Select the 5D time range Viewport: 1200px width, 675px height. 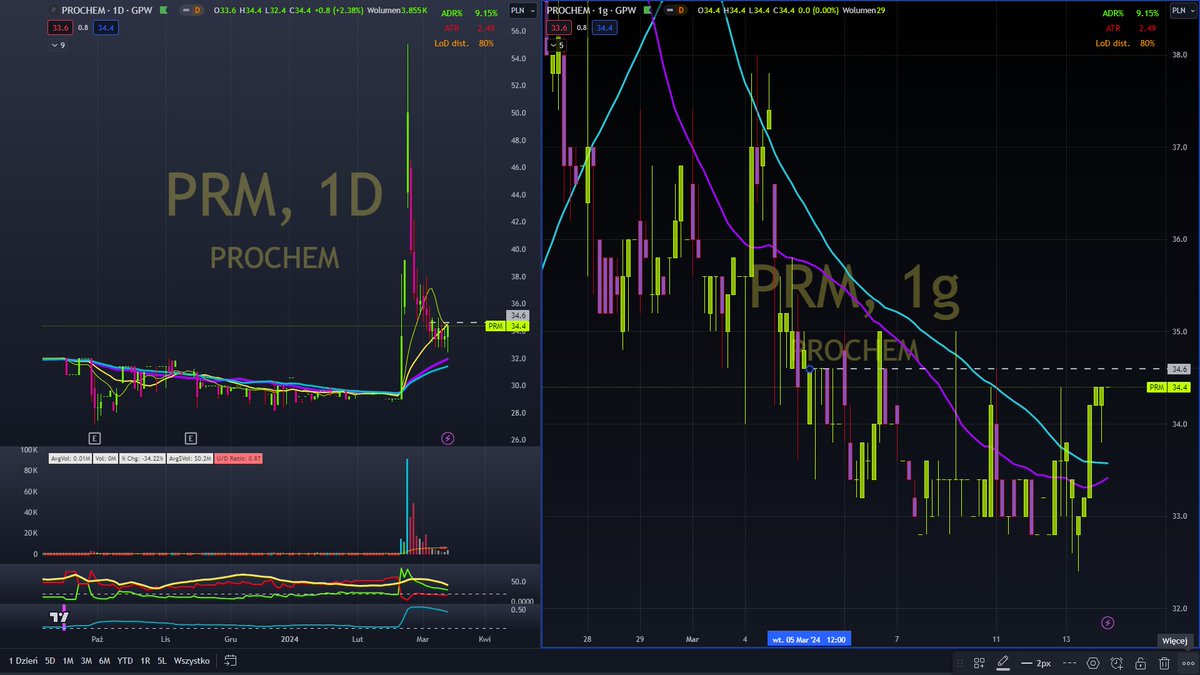50,661
